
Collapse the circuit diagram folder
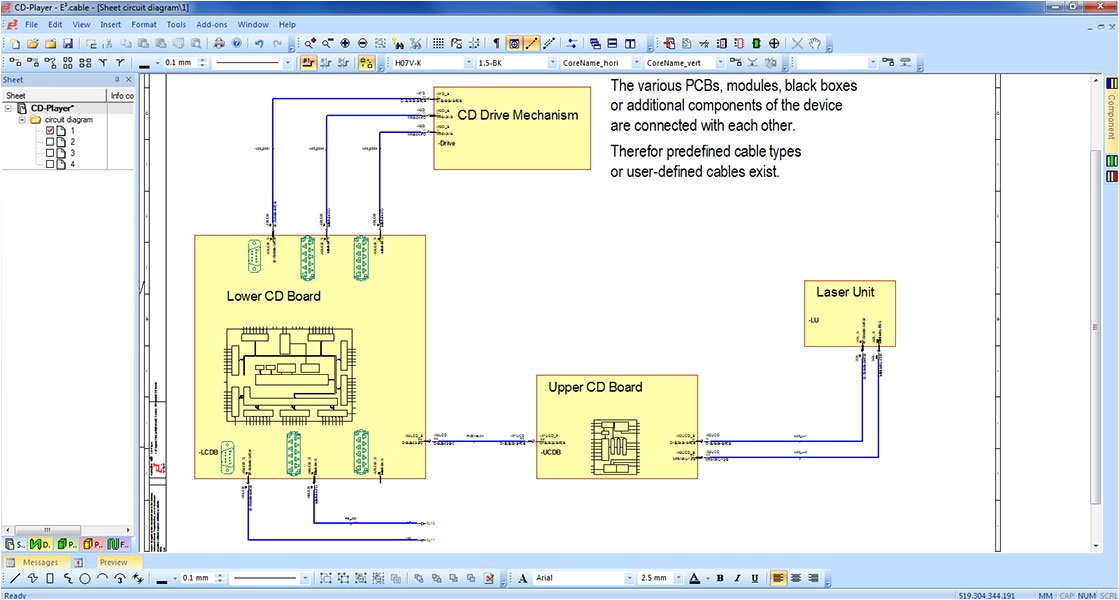22,120
